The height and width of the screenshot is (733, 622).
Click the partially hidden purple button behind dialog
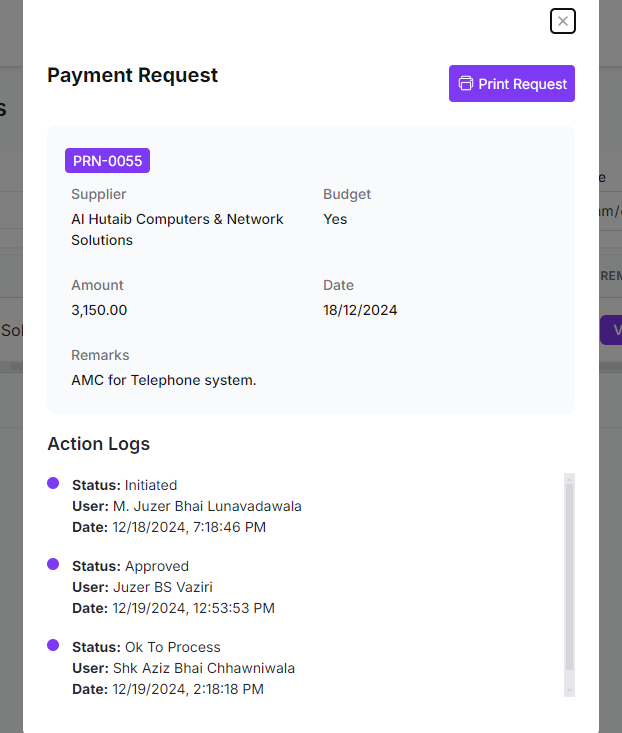click(x=611, y=330)
